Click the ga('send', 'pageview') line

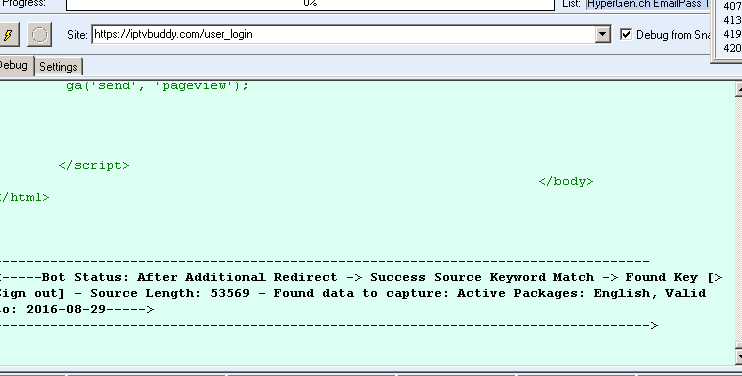pyautogui.click(x=158, y=86)
